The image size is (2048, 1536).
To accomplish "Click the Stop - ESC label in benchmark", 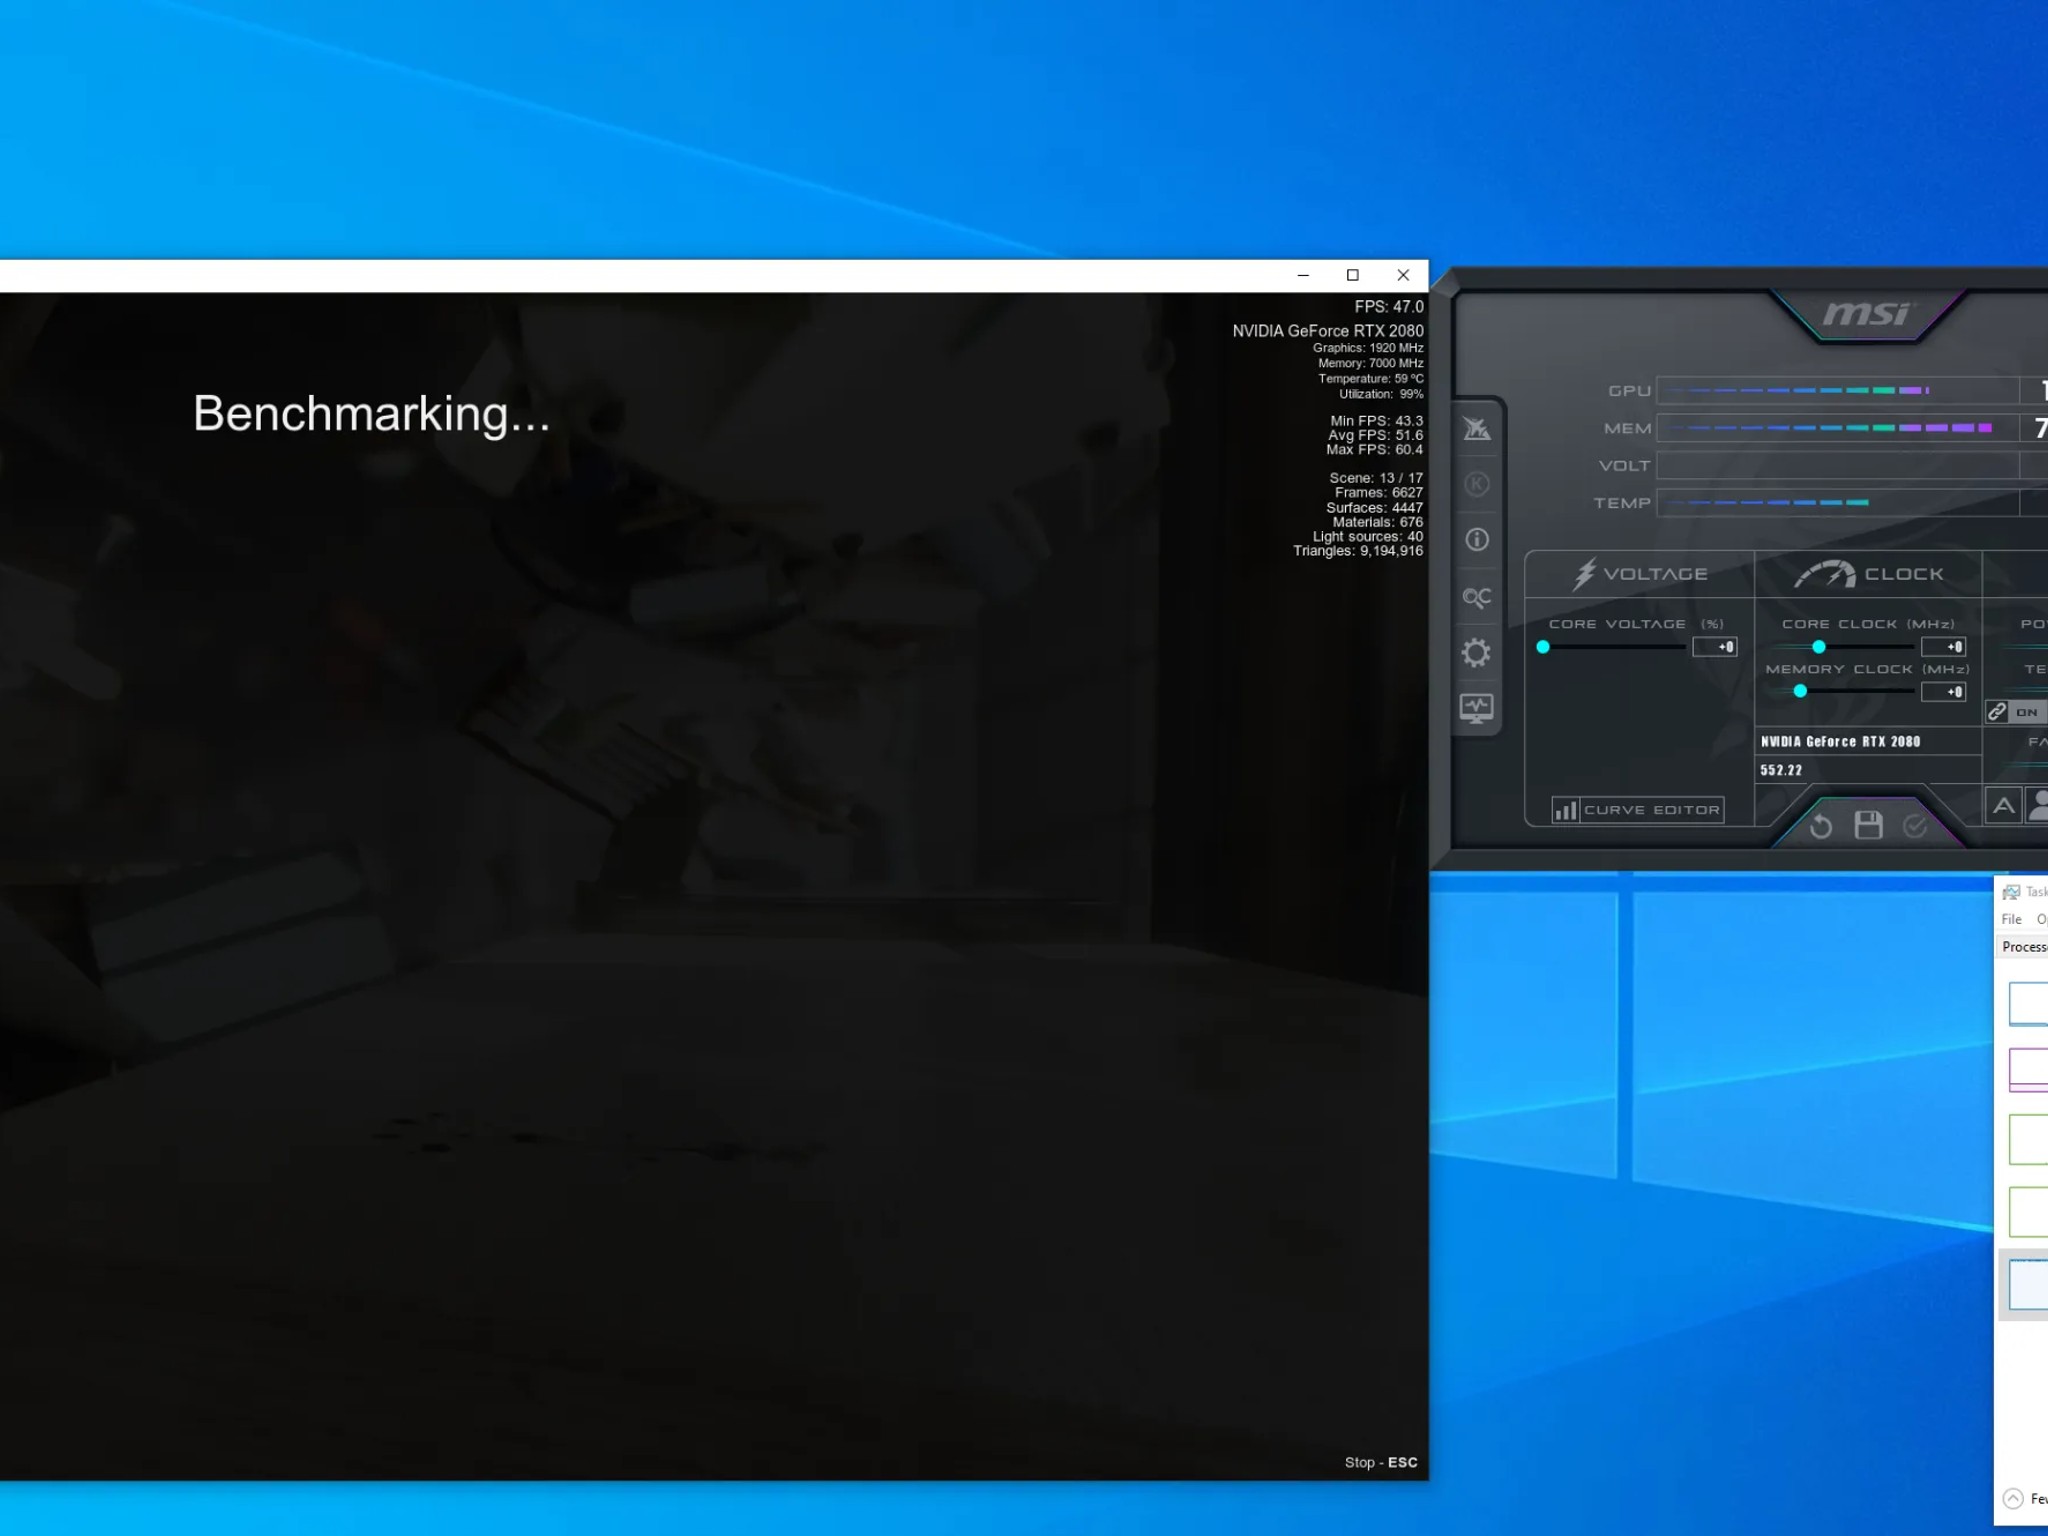I will (x=1381, y=1462).
